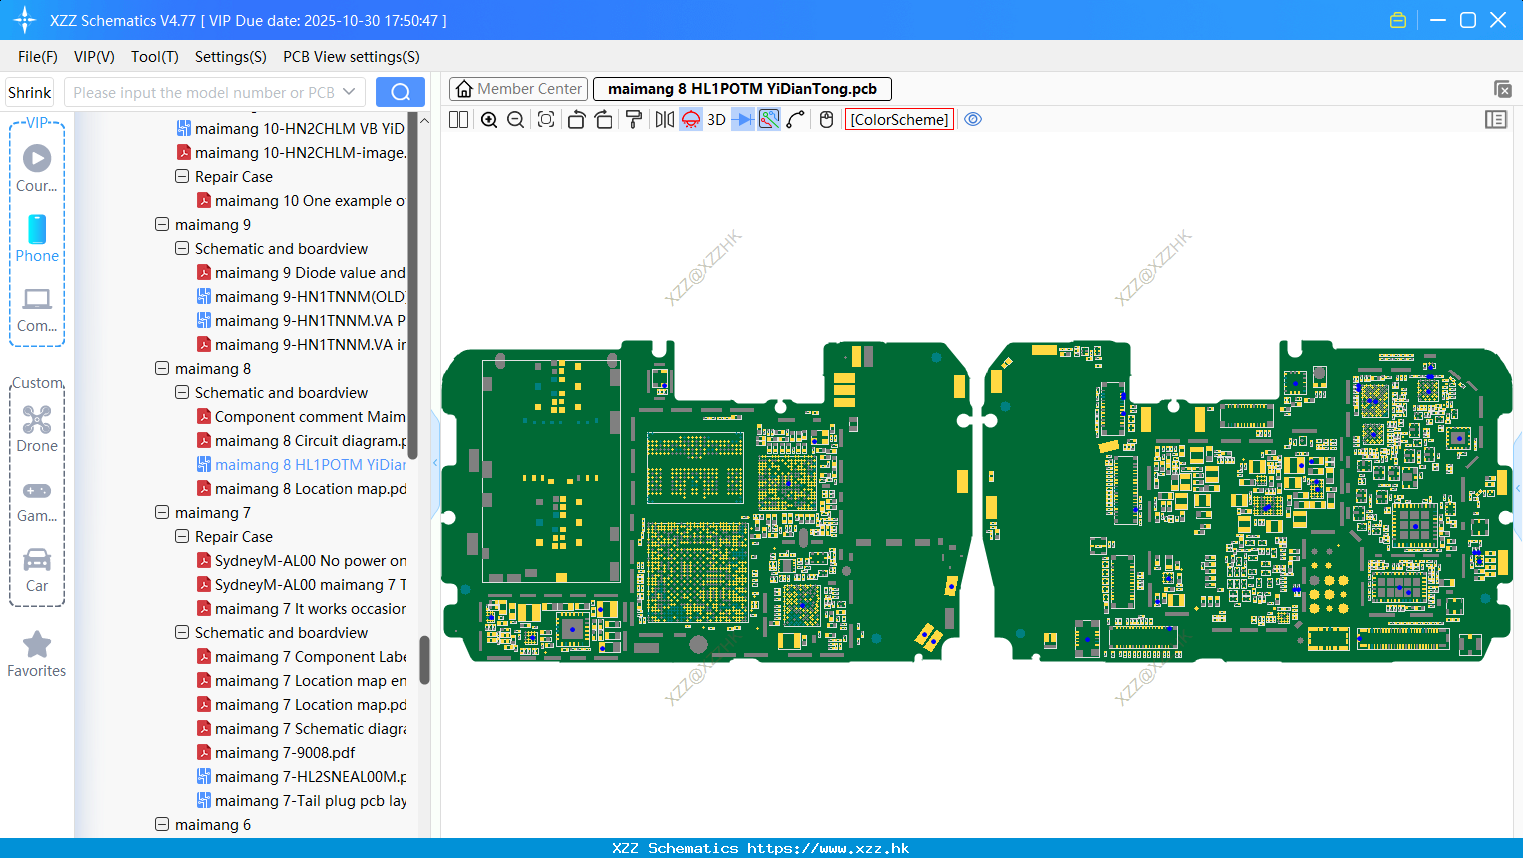The image size is (1523, 858).
Task: Open the Courses category icon
Action: [37, 167]
